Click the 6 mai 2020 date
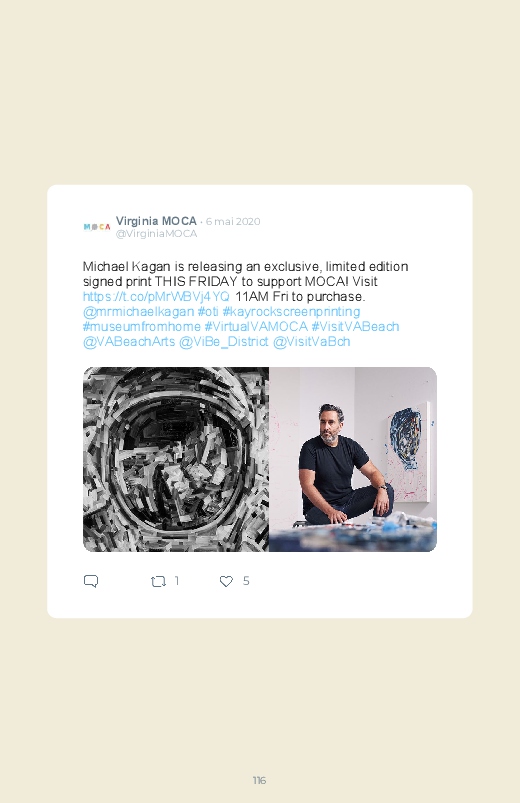520x803 pixels. tap(233, 221)
